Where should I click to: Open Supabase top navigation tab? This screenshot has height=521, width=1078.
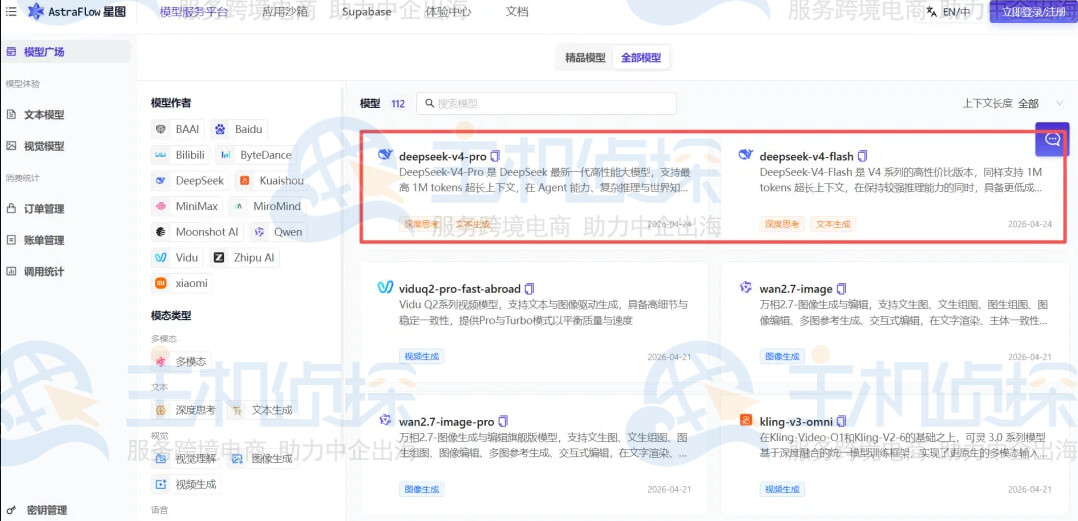click(366, 12)
